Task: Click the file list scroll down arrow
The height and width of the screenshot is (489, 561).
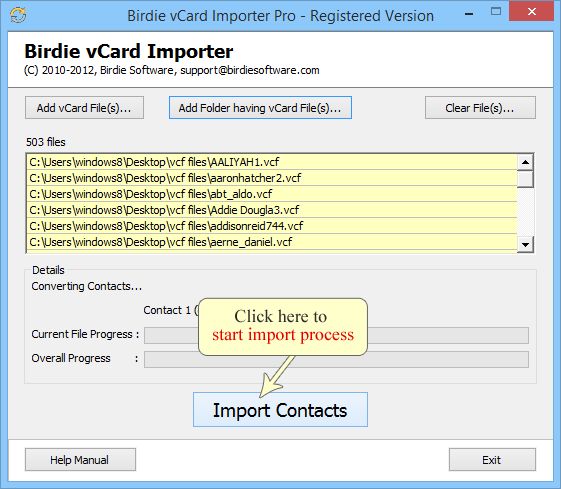Action: click(x=525, y=245)
